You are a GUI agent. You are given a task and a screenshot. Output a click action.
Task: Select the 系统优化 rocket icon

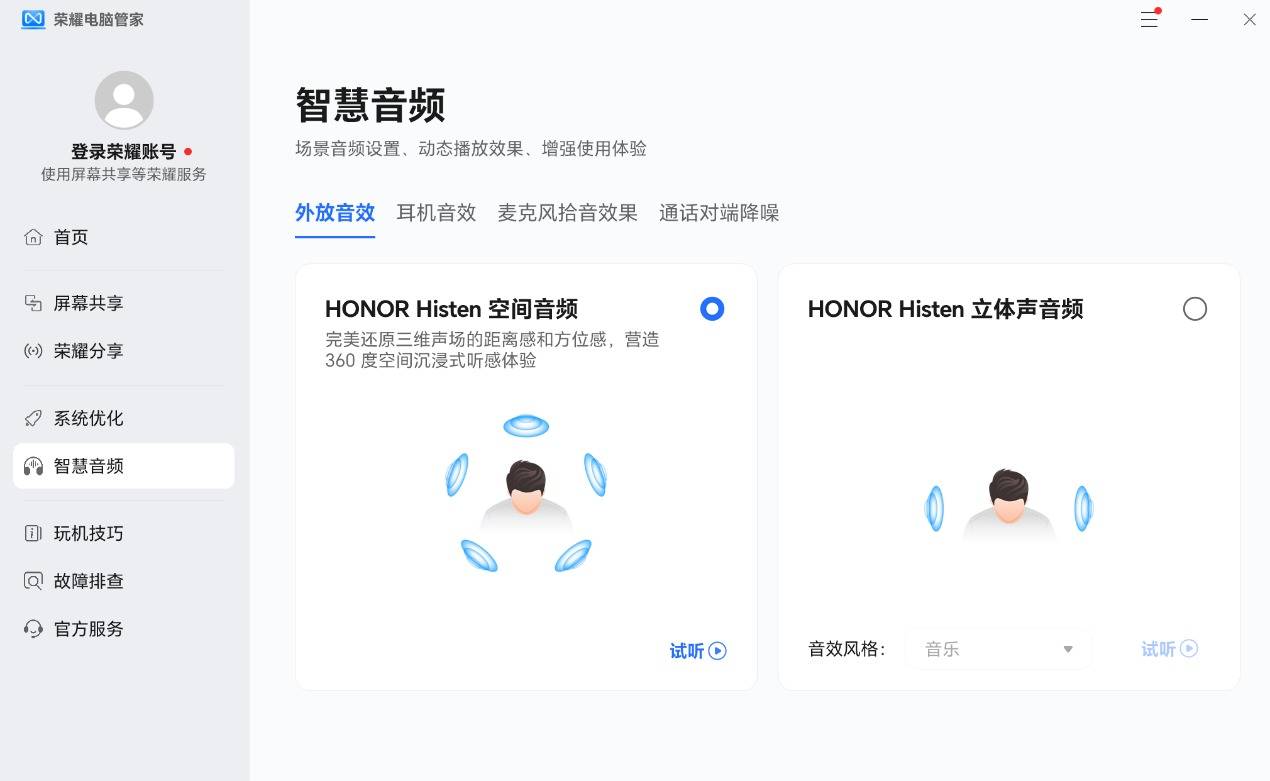(x=33, y=418)
